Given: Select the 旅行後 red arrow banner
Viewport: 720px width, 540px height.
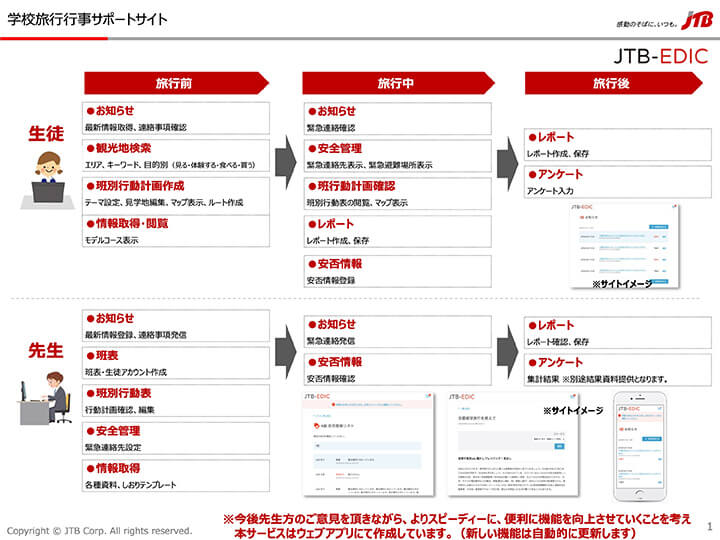Looking at the screenshot, I should tap(613, 83).
